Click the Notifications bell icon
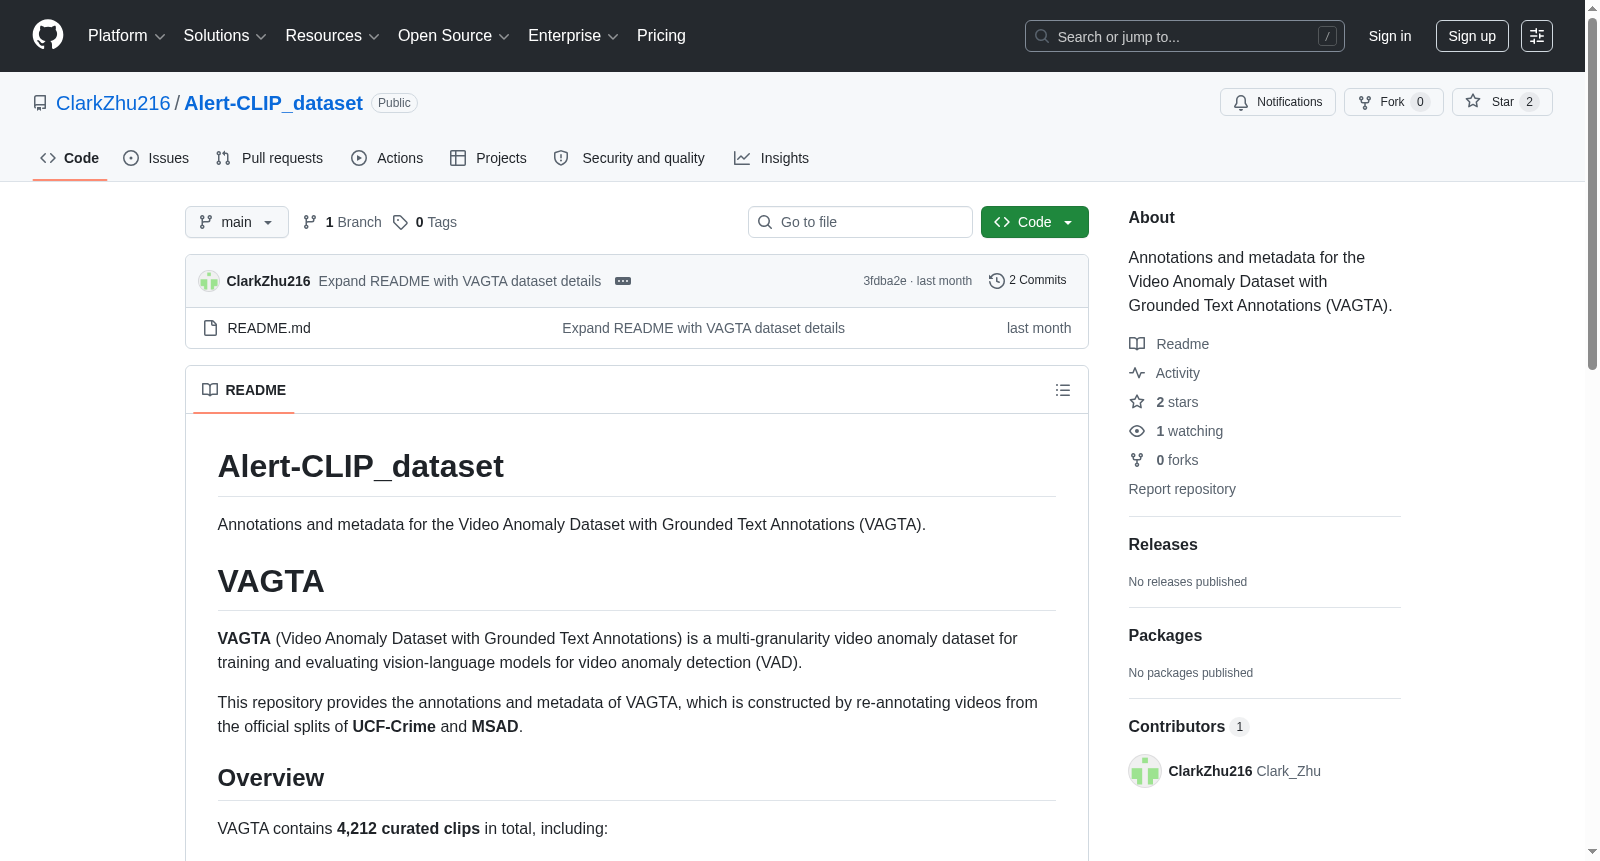Viewport: 1600px width, 861px height. coord(1241,102)
